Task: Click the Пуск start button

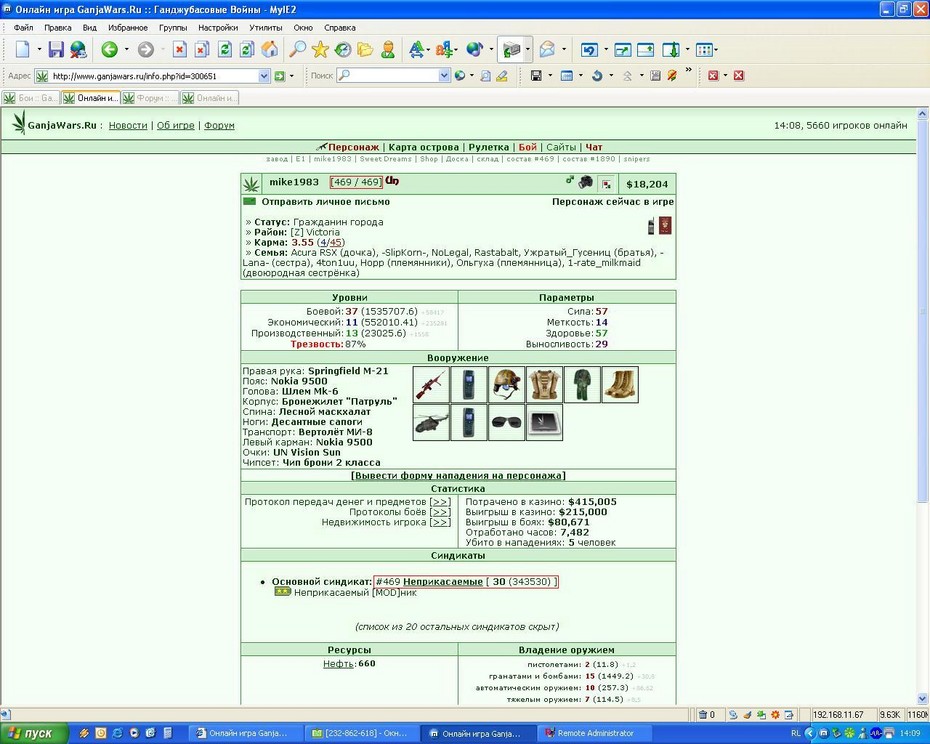Action: [33, 733]
